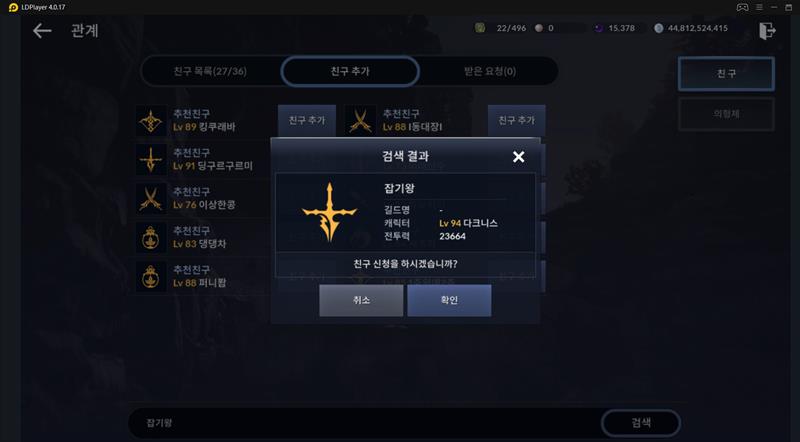
Task: Switch to the 친구 목록(27/36) tab
Action: pos(210,71)
